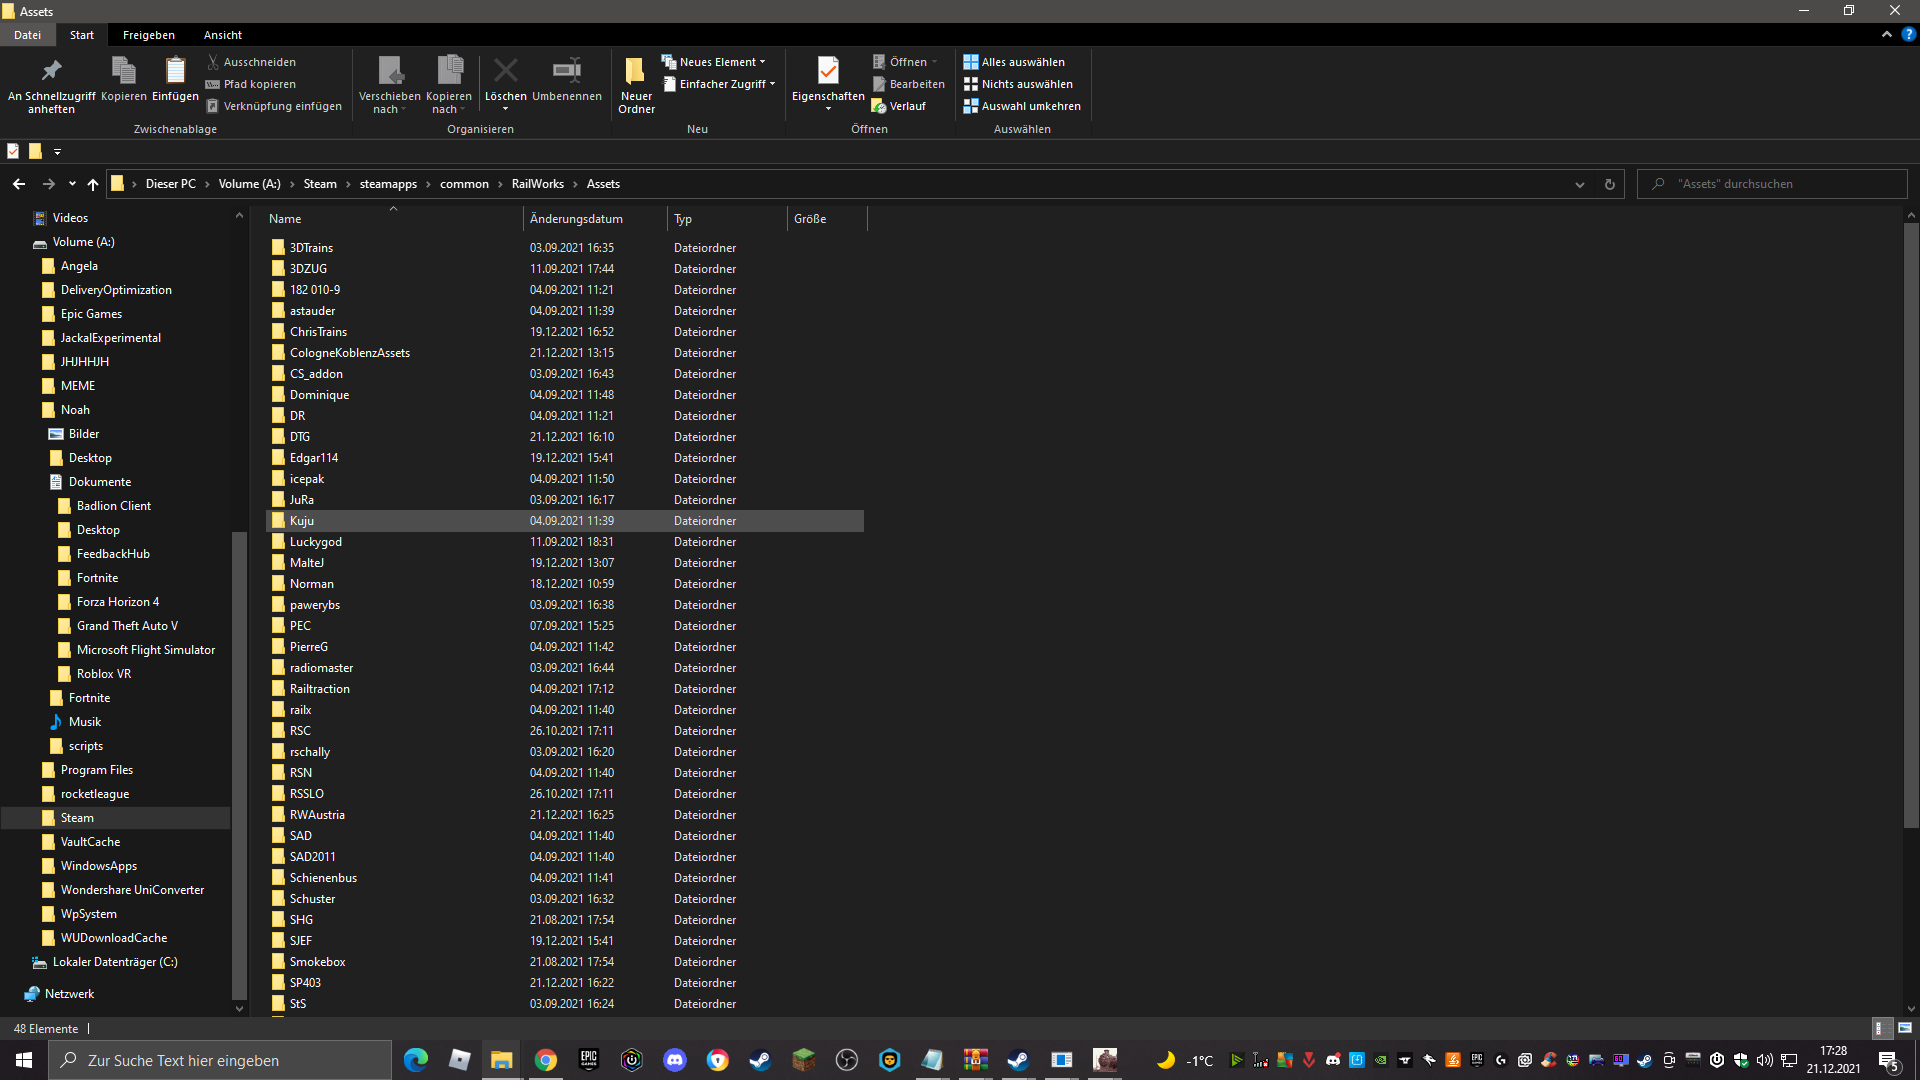Screen dimensions: 1920x1080
Task: Click the file list vertical scrollbar
Action: [x=1911, y=520]
